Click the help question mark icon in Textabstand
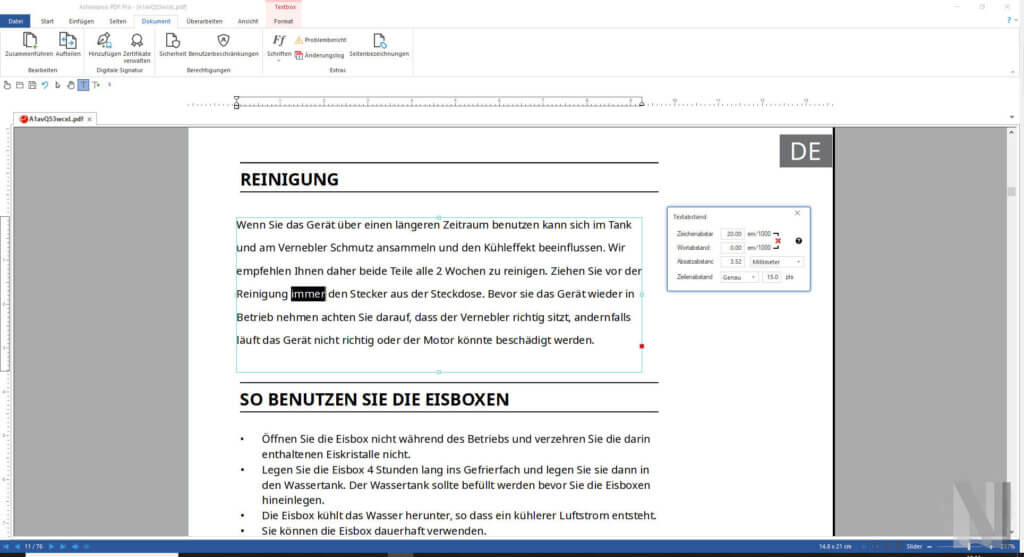Image resolution: width=1024 pixels, height=557 pixels. click(x=799, y=241)
